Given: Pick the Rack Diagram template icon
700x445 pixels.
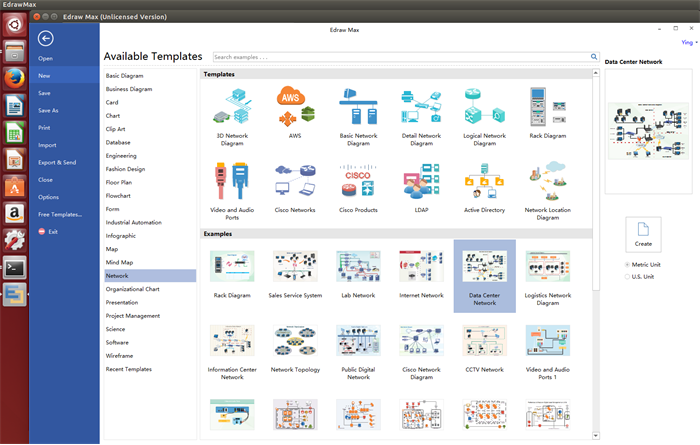Looking at the screenshot, I should pyautogui.click(x=547, y=107).
